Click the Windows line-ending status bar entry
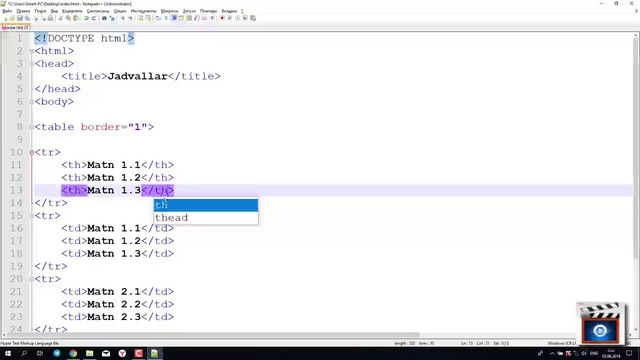The image size is (640, 360). pyautogui.click(x=562, y=343)
